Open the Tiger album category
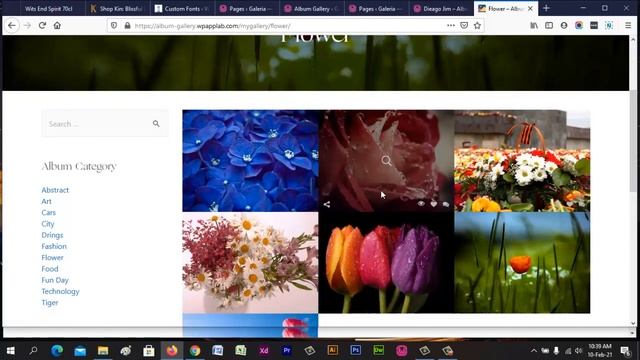The height and width of the screenshot is (360, 640). coord(50,302)
